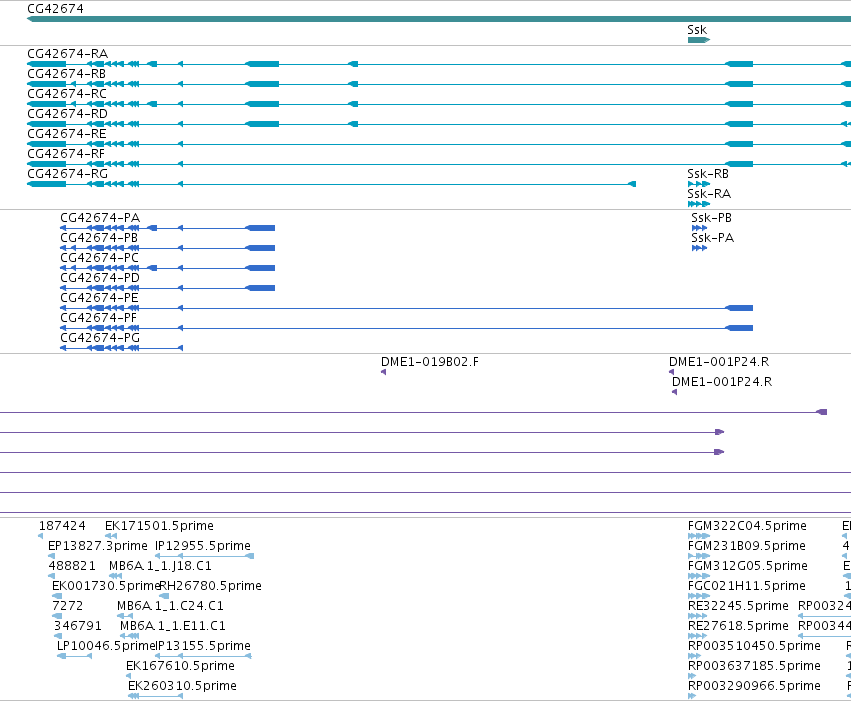851x701 pixels.
Task: Select transcript CG42674-RE label
Action: (67, 134)
